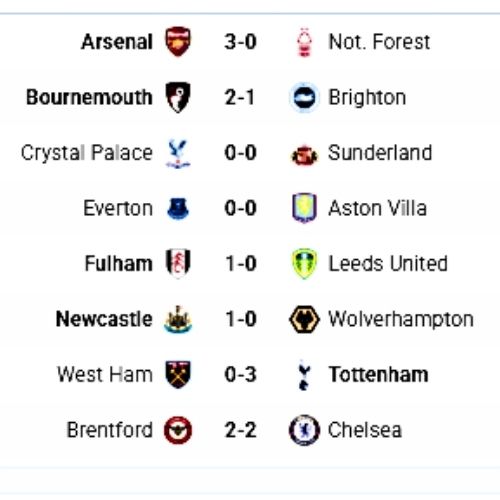Open the Arsenal 3-0 match score
The height and width of the screenshot is (500, 500).
240,42
